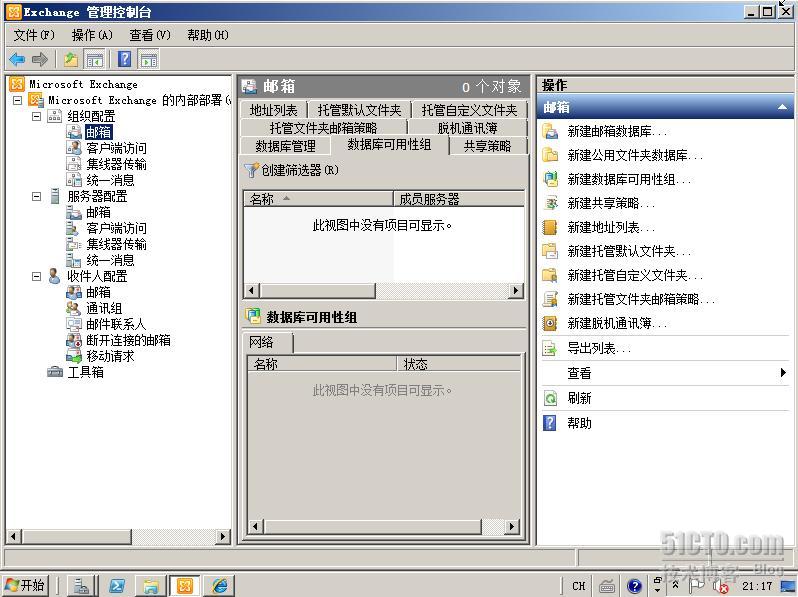Open PowerShell from the taskbar
798x597 pixels.
pyautogui.click(x=116, y=586)
